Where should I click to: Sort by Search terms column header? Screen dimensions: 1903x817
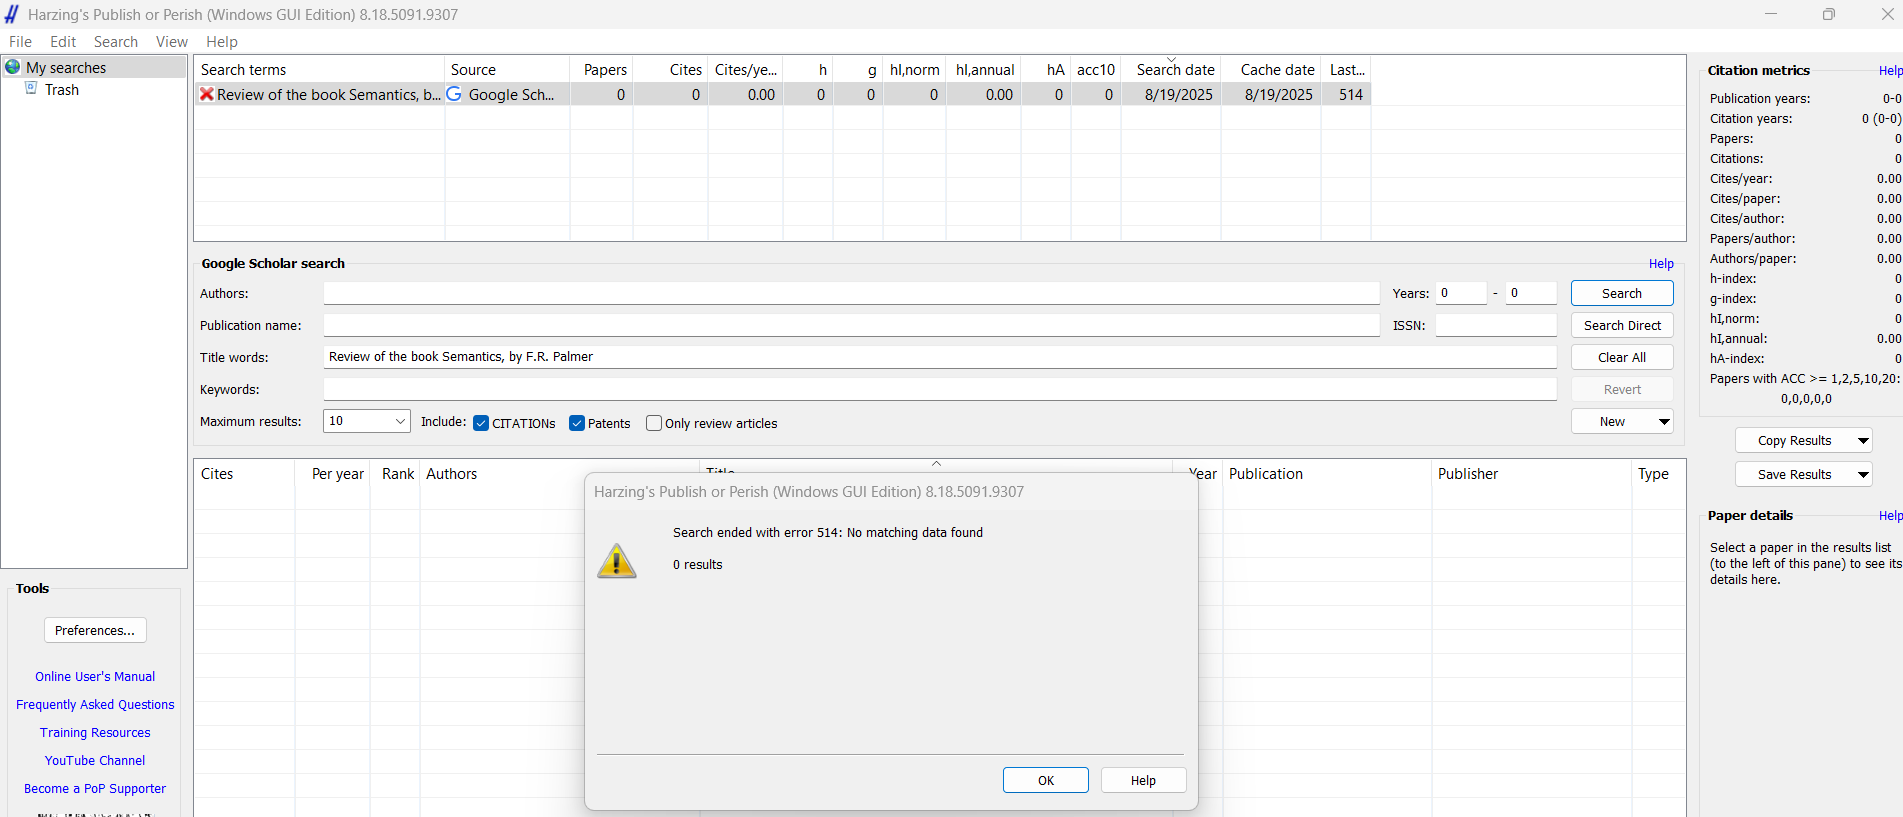tap(319, 69)
